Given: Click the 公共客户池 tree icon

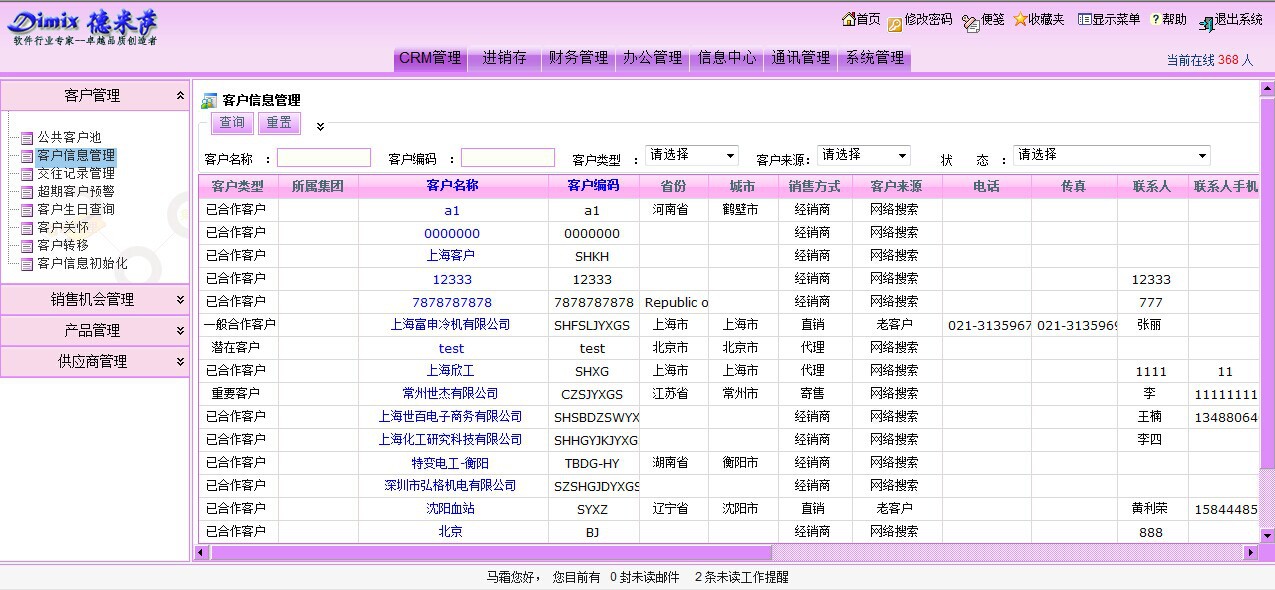Looking at the screenshot, I should point(27,138).
